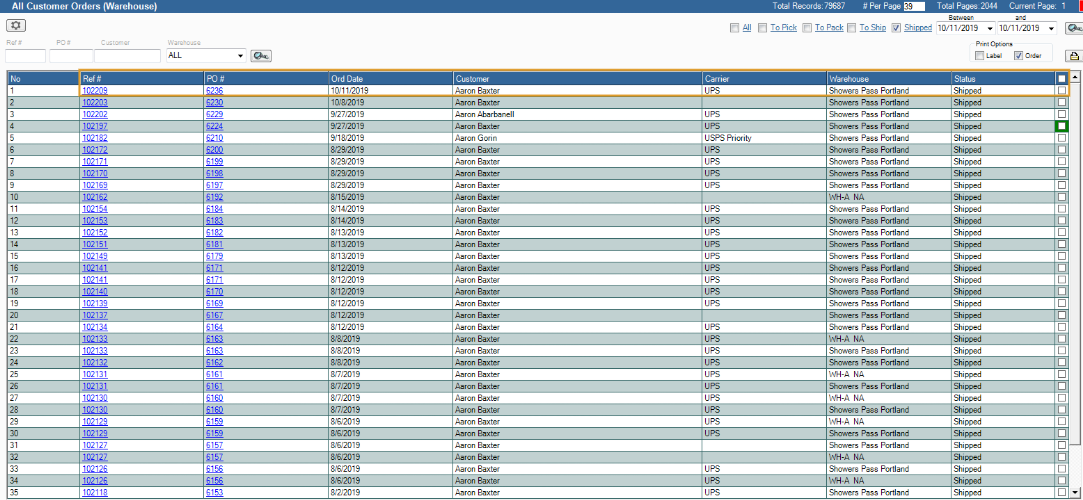This screenshot has width=1083, height=500.
Task: Open the end date dropdown
Action: 1051,28
